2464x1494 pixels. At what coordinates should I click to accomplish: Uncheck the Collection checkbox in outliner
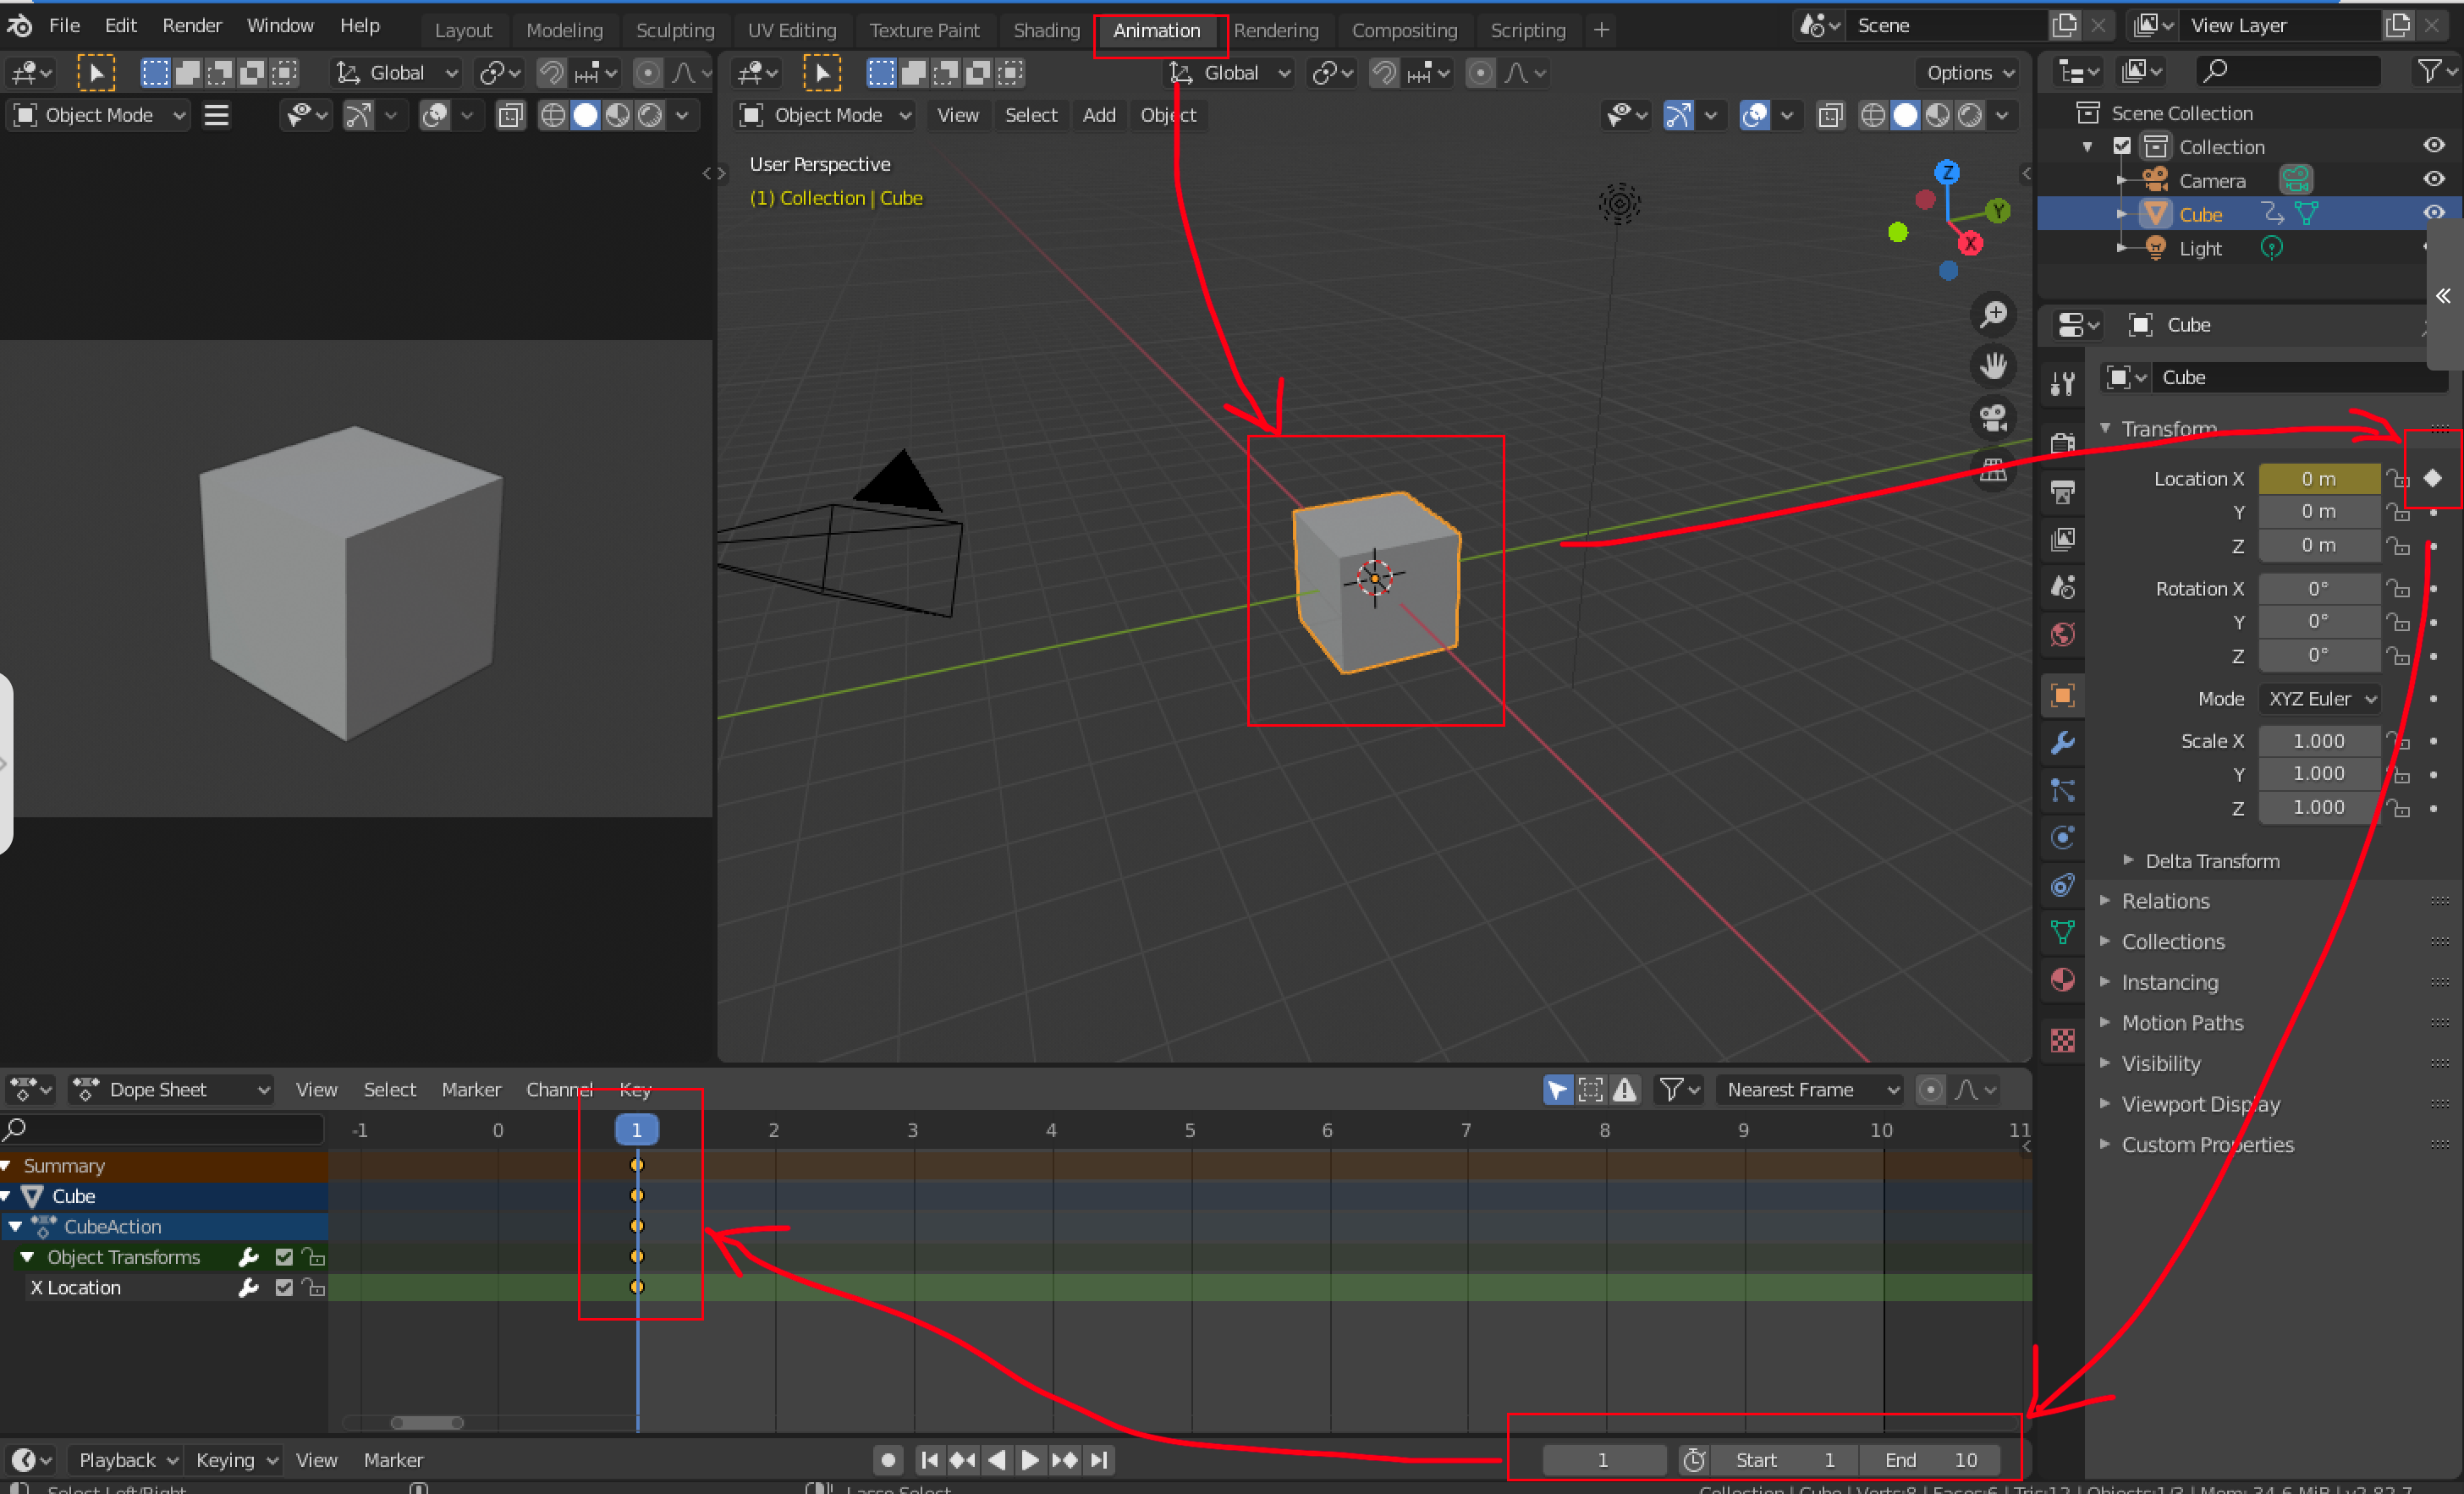coord(2122,146)
